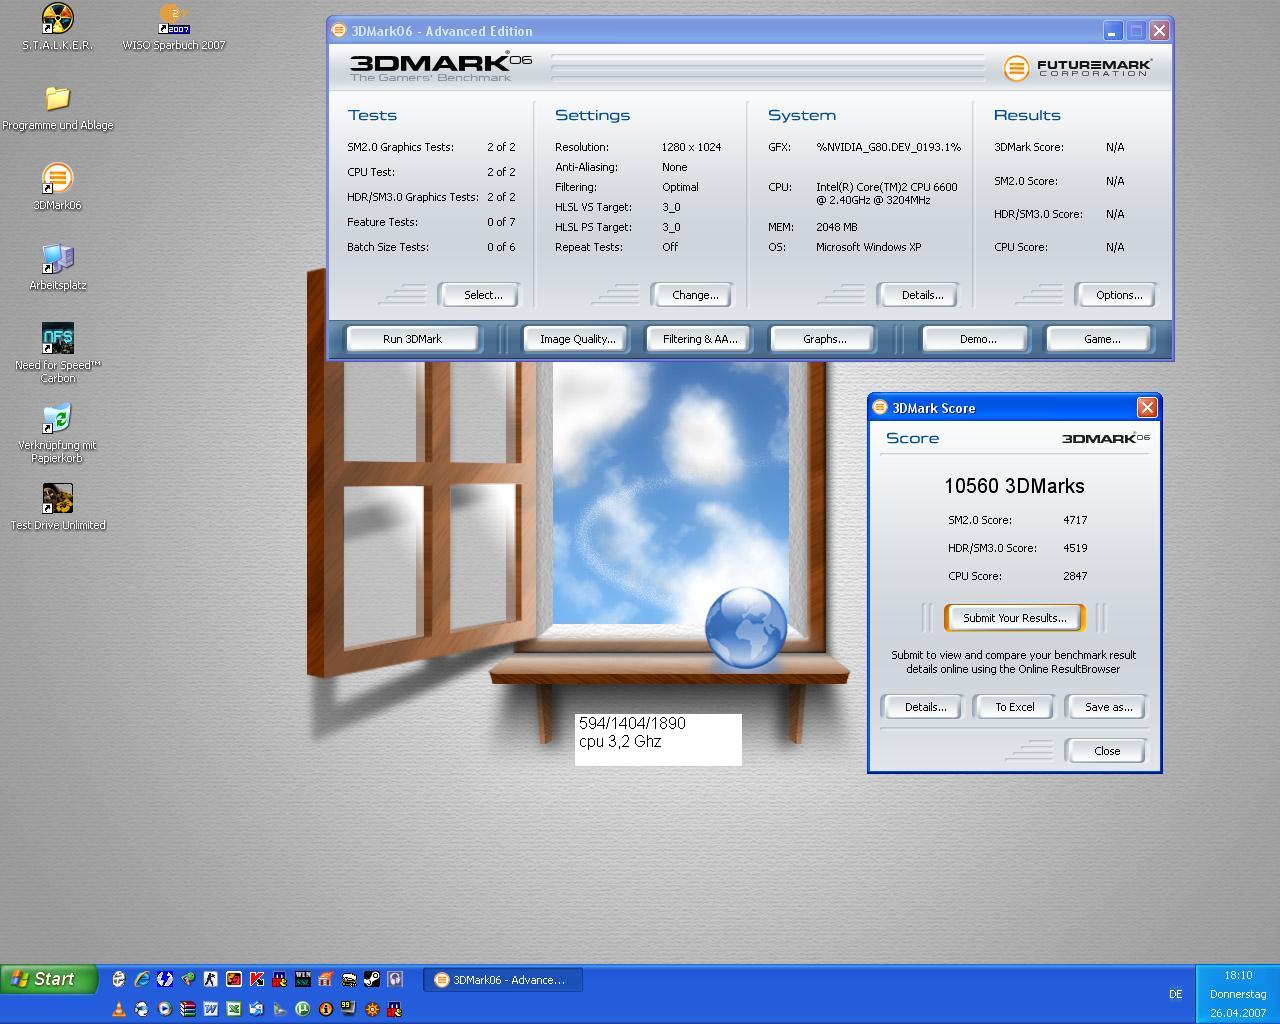Click MEM value 2048 MB
This screenshot has height=1024, width=1280.
pos(836,227)
